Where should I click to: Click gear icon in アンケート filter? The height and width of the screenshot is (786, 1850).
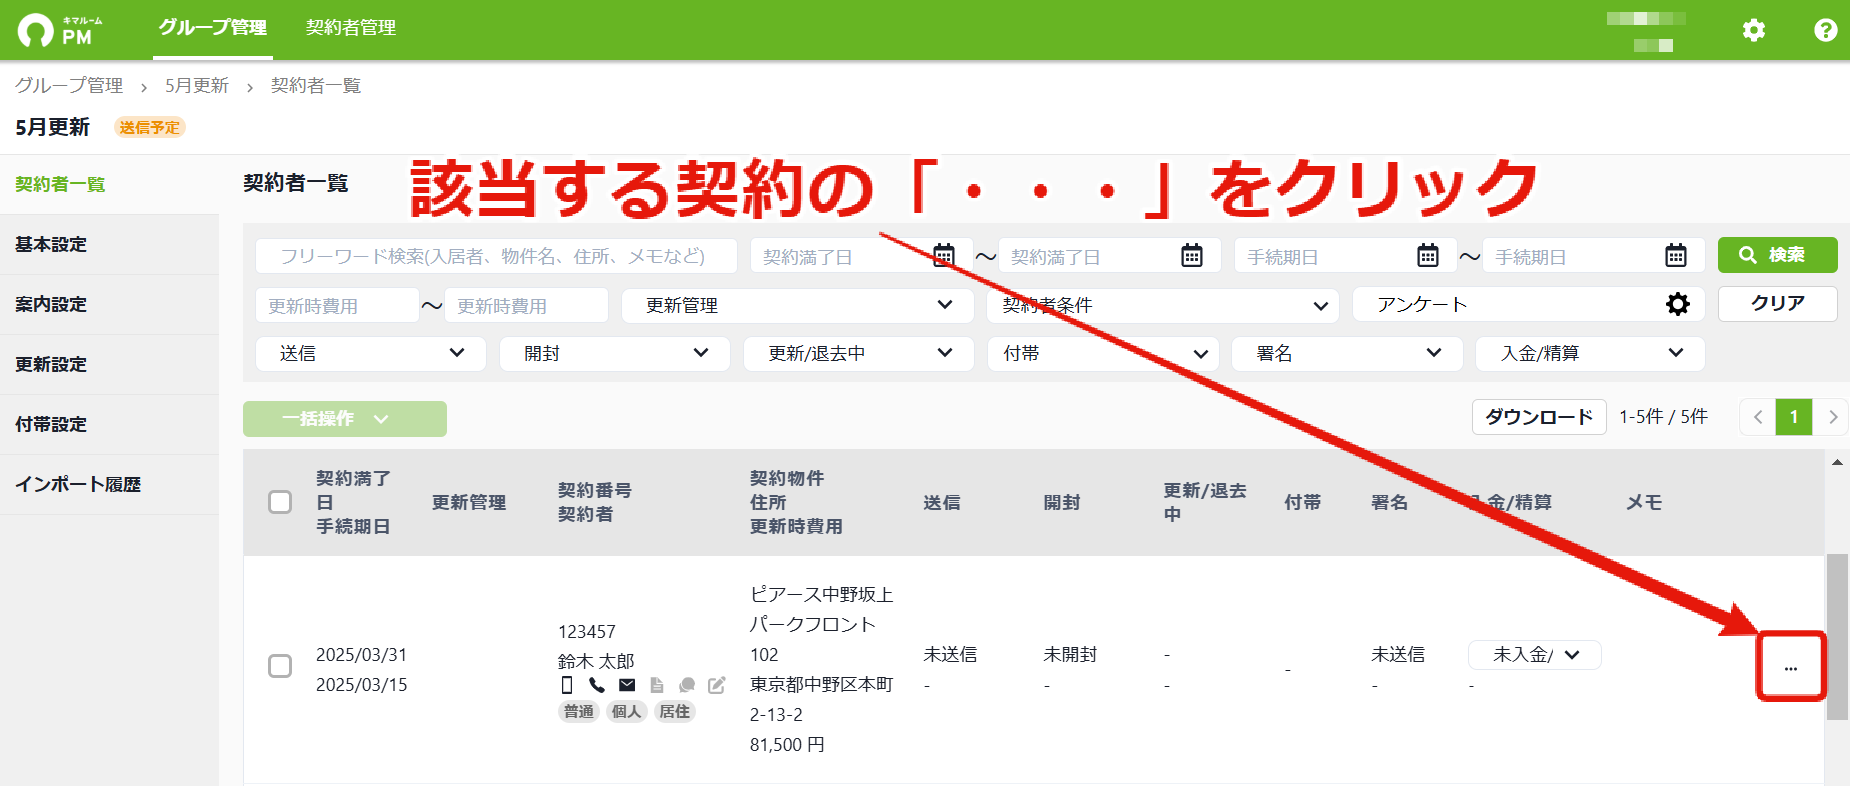point(1678,304)
